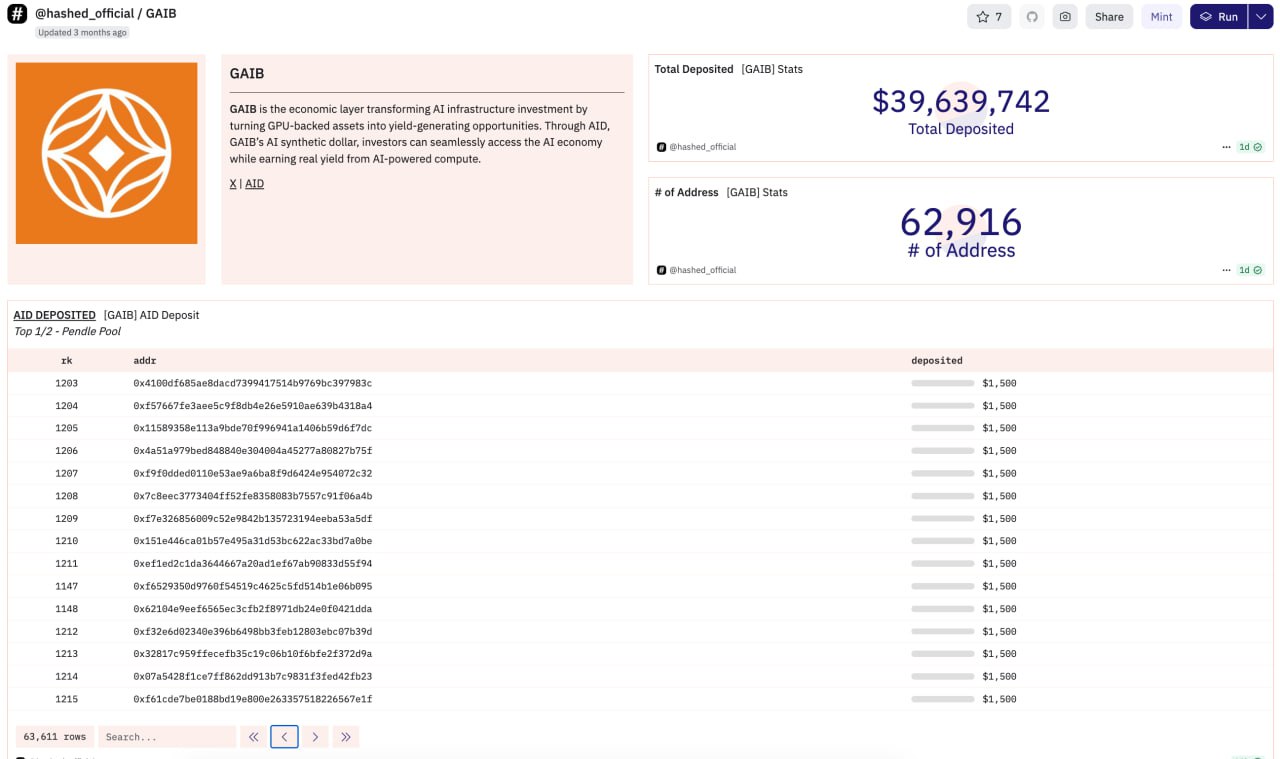Star the GAIB dashboard
Image resolution: width=1280 pixels, height=759 pixels.
(989, 17)
